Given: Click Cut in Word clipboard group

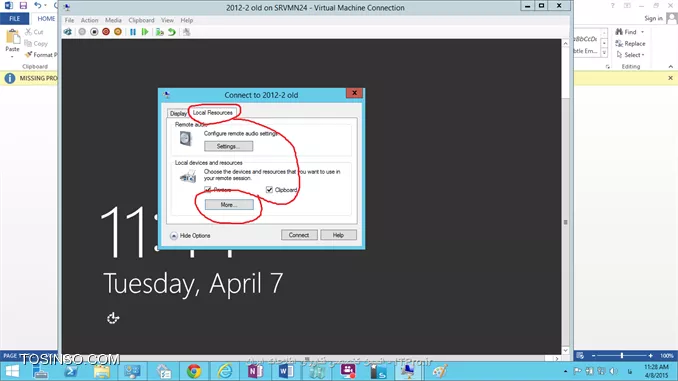Looking at the screenshot, I should 34,32.
